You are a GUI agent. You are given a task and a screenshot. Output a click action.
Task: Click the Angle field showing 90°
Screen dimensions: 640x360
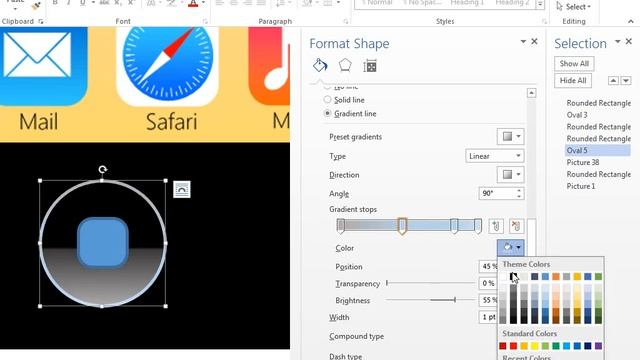[497, 193]
